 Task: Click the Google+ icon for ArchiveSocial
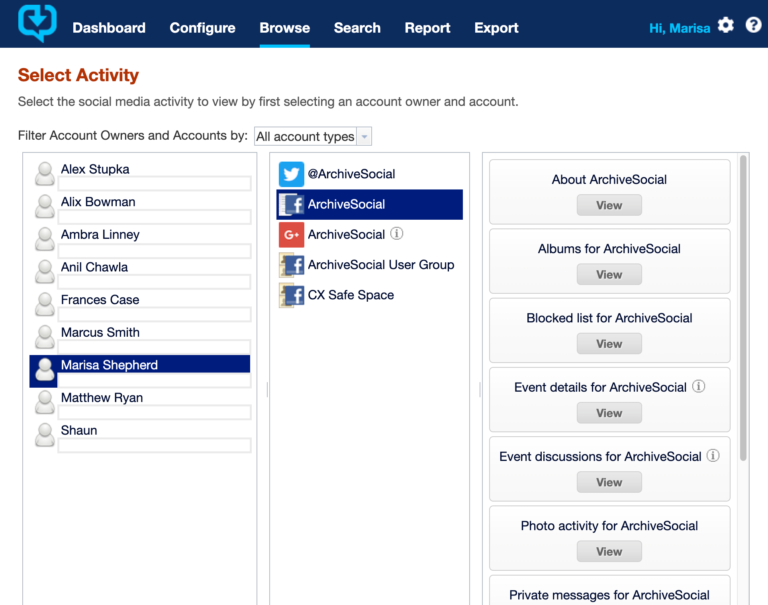point(291,235)
